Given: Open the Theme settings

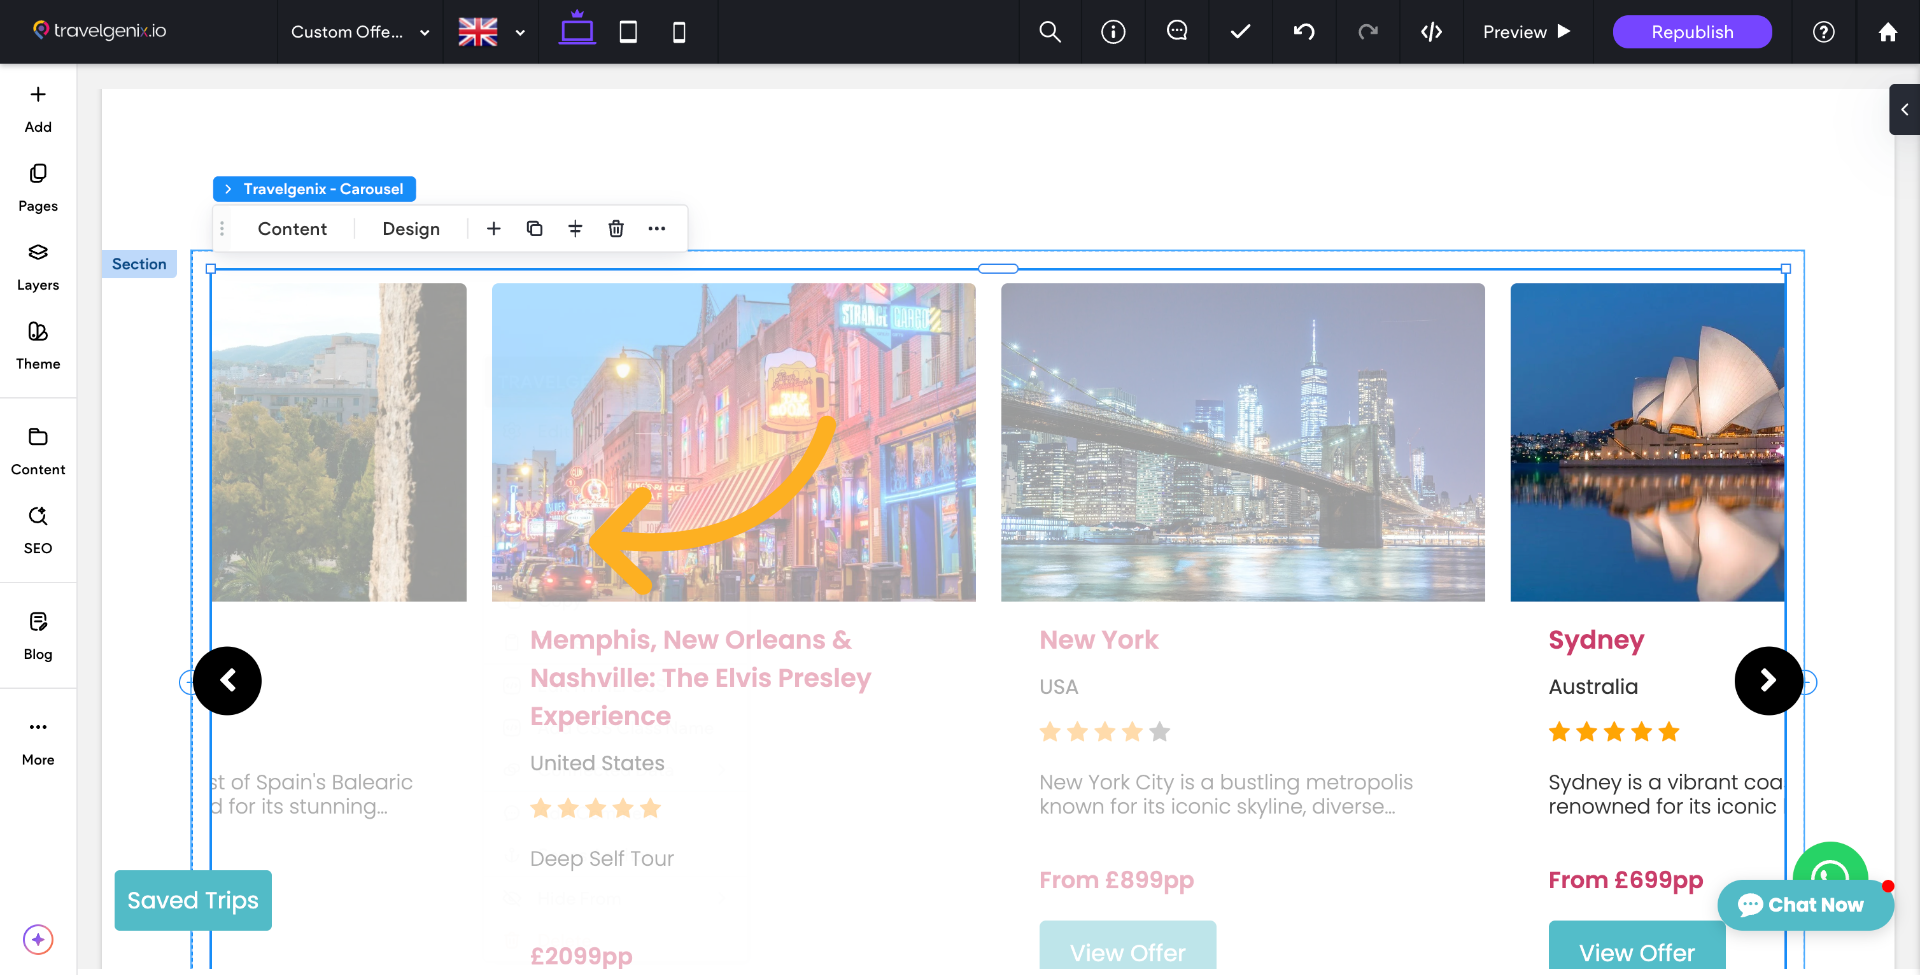Looking at the screenshot, I should click(x=37, y=346).
